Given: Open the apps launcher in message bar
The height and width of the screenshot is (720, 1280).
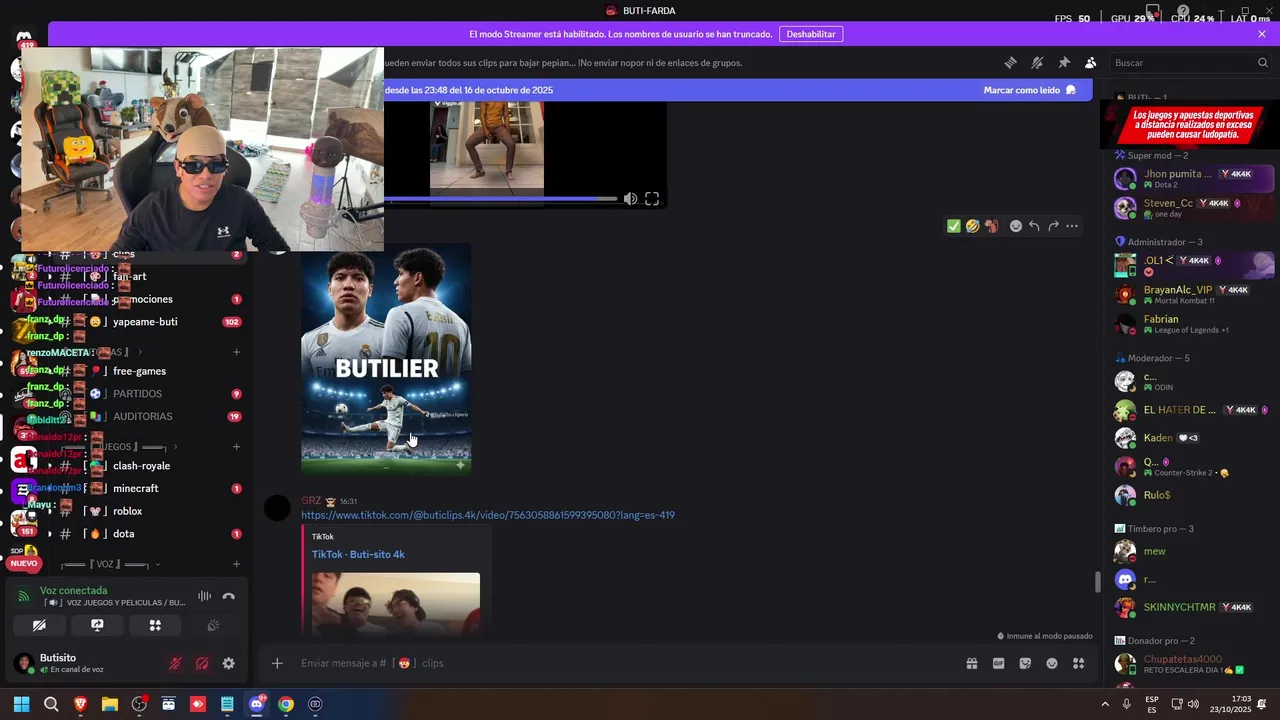Looking at the screenshot, I should [x=1079, y=663].
